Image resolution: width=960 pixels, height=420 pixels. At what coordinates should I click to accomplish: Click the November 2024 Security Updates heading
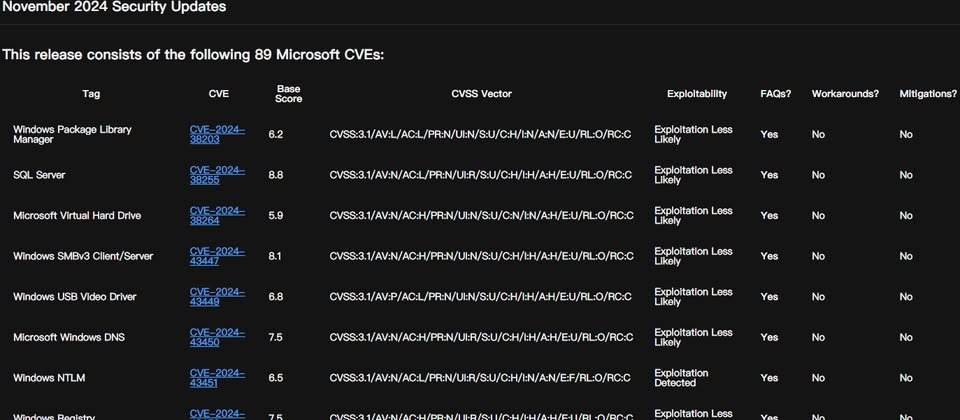[114, 7]
